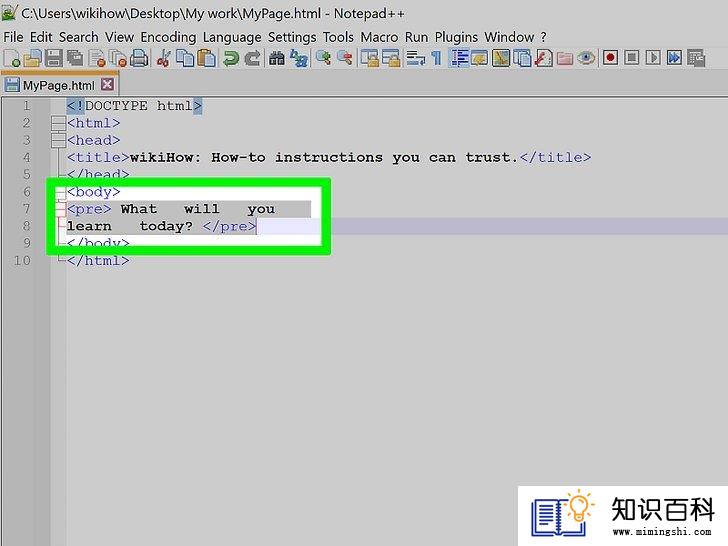The height and width of the screenshot is (546, 728).
Task: Toggle the Indent Guide toolbar icon
Action: (459, 58)
